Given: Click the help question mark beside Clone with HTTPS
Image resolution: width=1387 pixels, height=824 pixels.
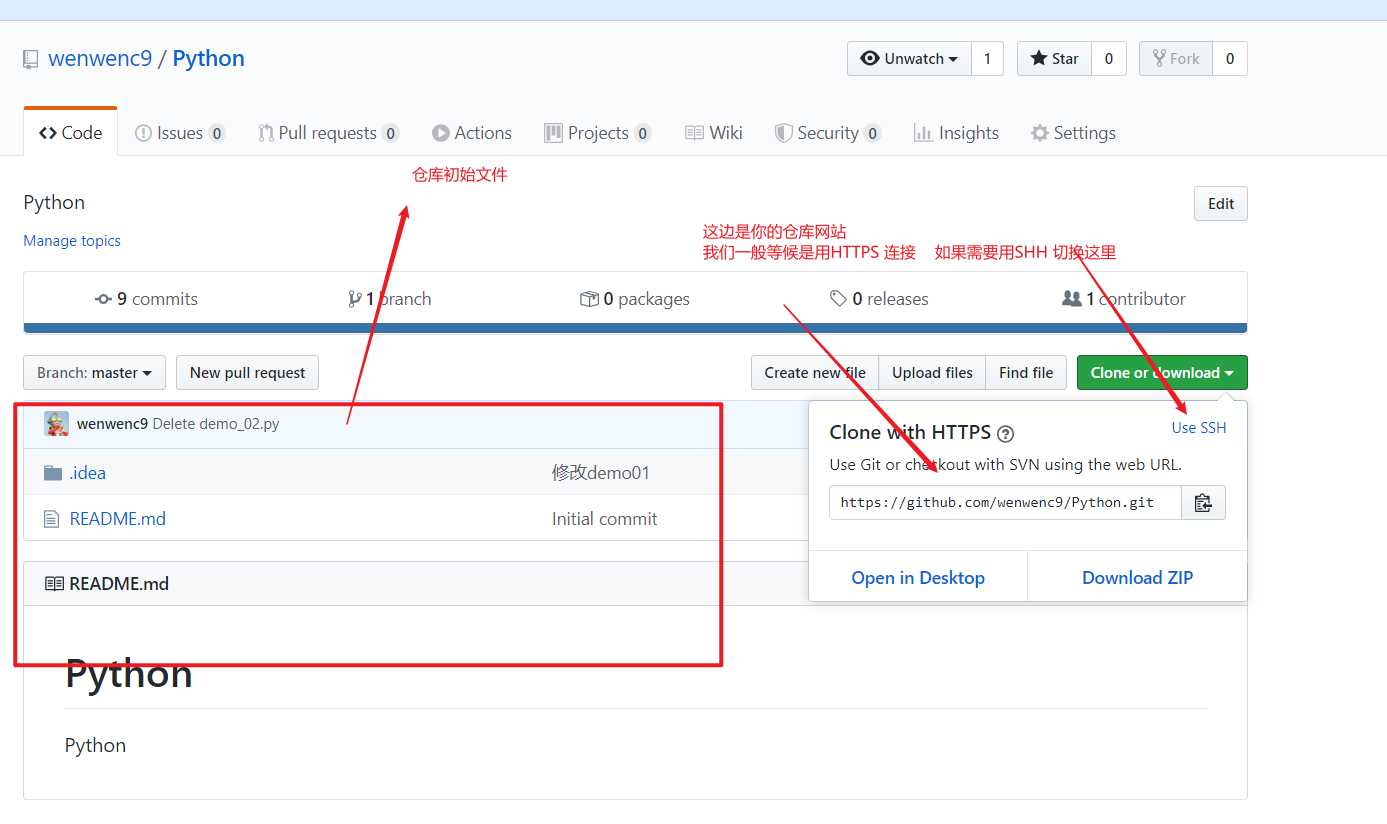Looking at the screenshot, I should point(1006,434).
